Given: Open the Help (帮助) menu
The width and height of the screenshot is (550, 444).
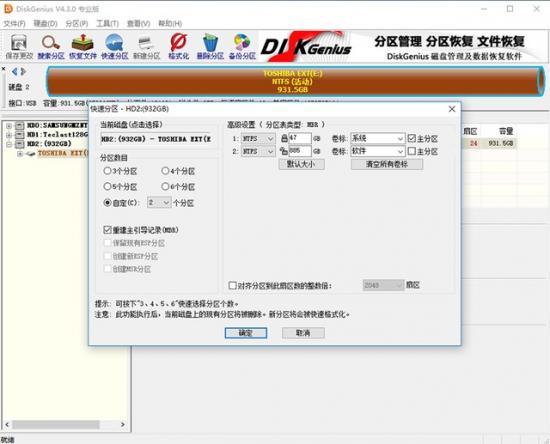Looking at the screenshot, I should pos(170,23).
